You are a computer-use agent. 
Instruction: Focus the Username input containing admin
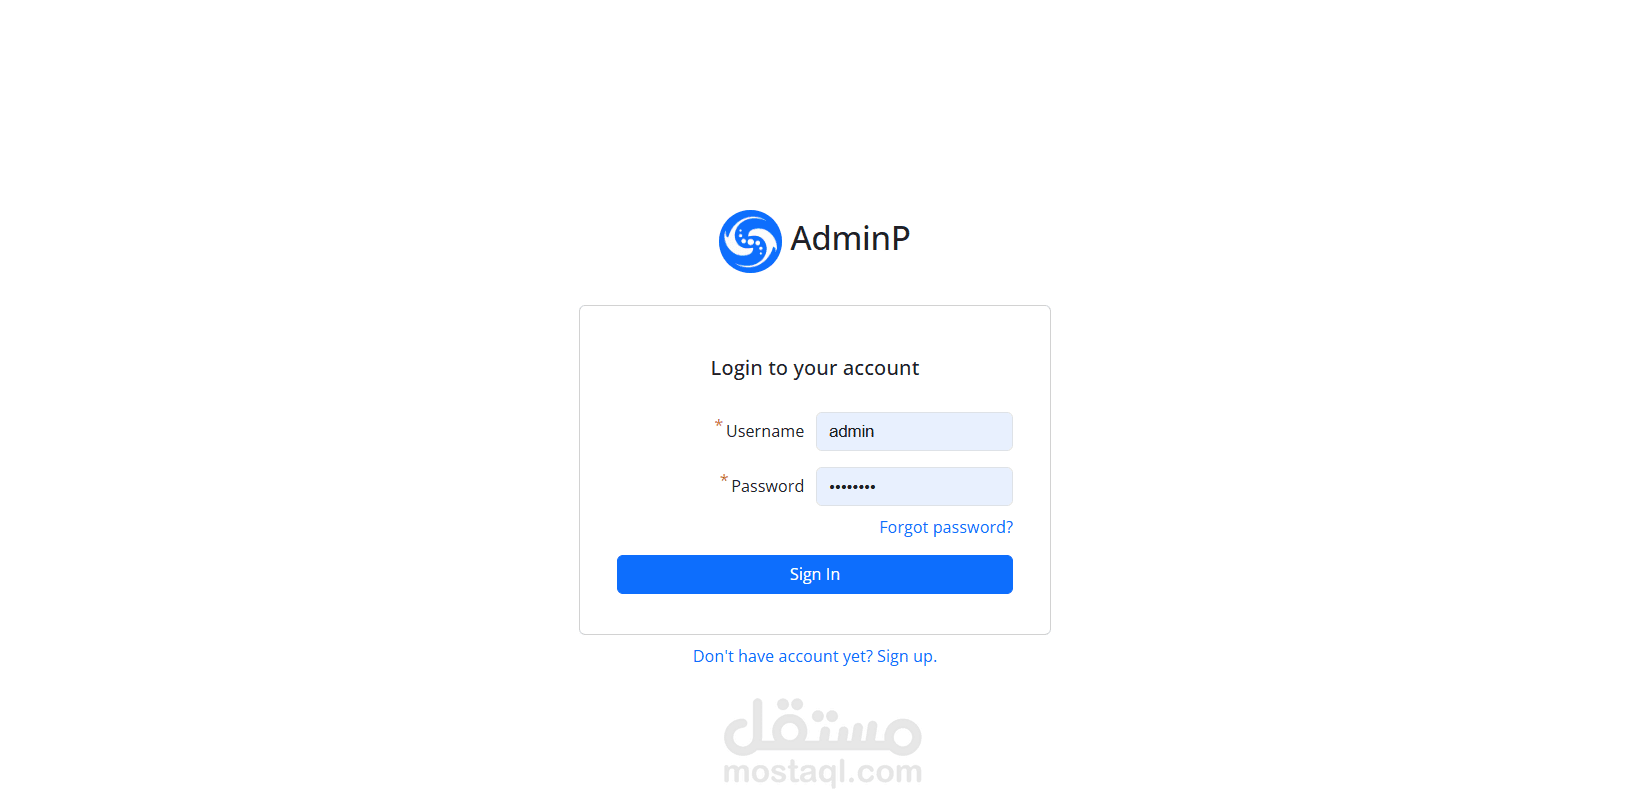click(x=914, y=431)
